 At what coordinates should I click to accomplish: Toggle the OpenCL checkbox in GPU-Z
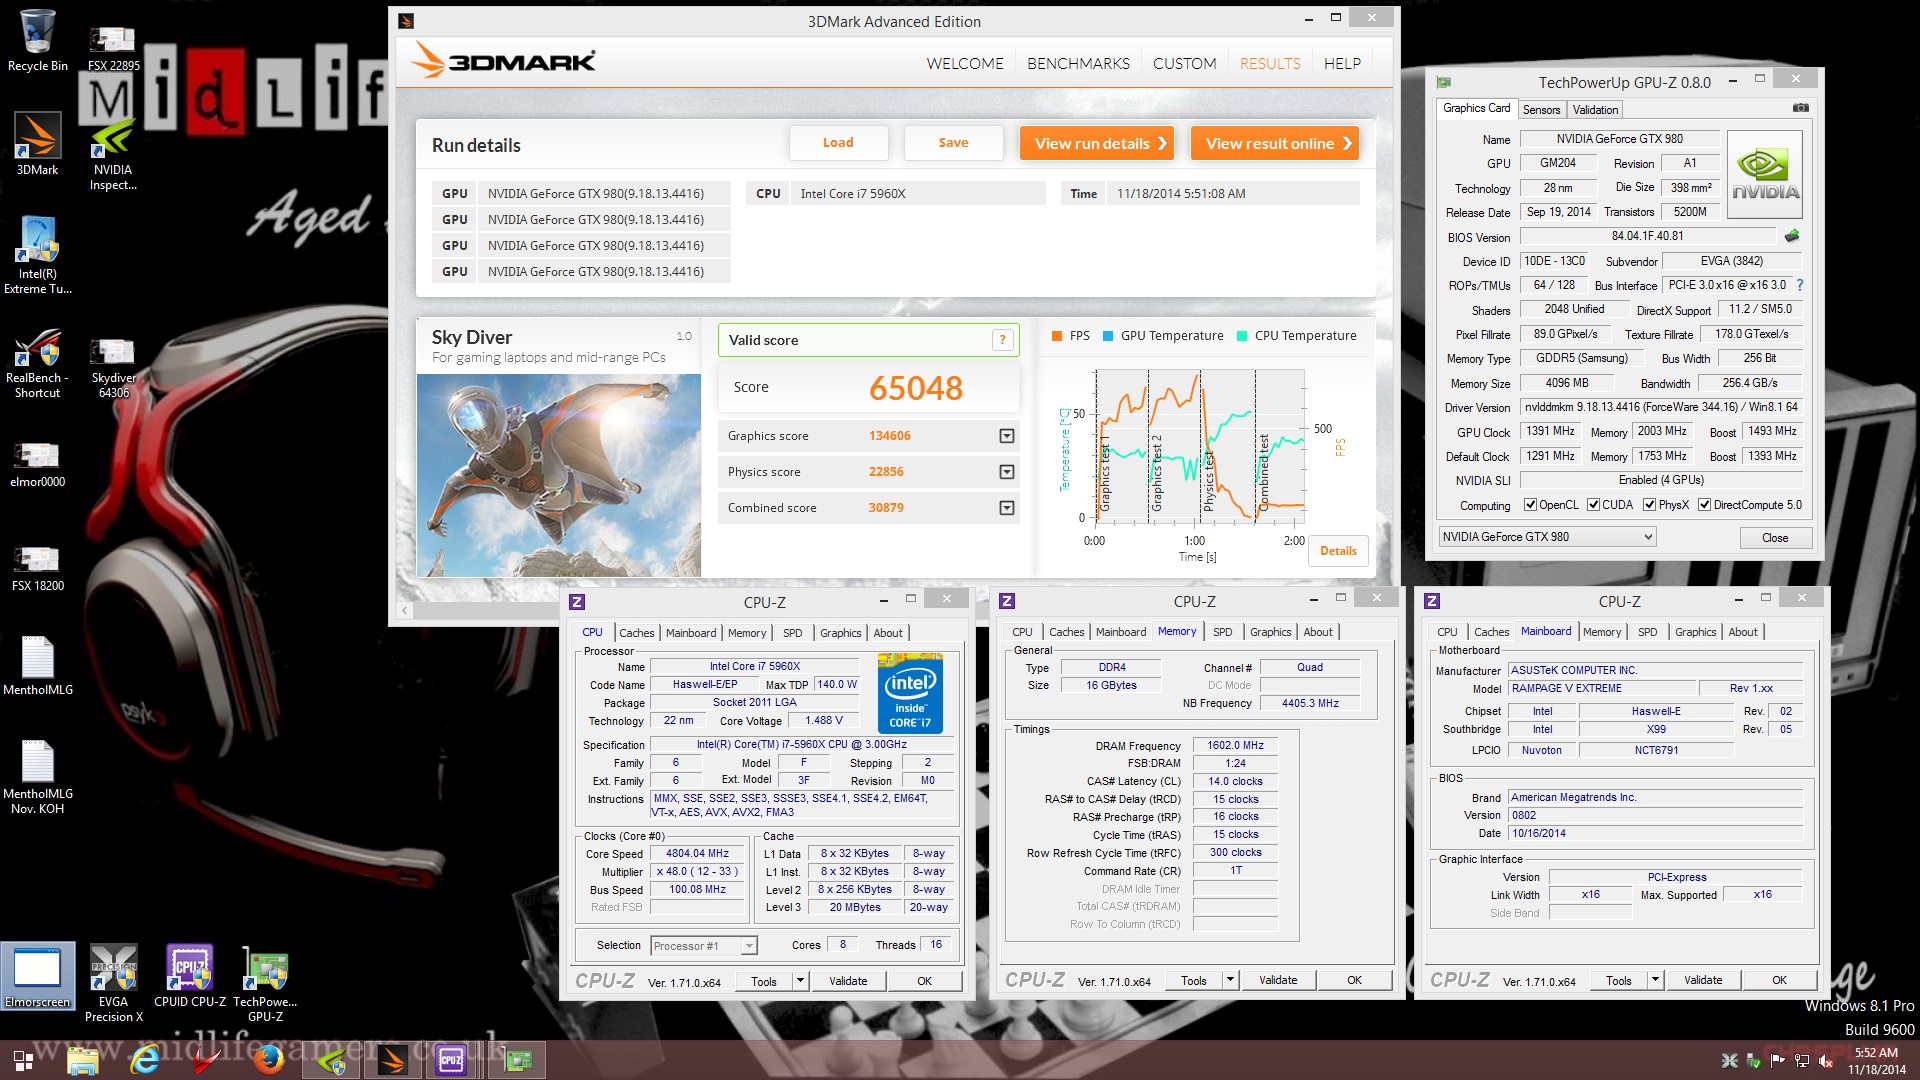coord(1530,505)
